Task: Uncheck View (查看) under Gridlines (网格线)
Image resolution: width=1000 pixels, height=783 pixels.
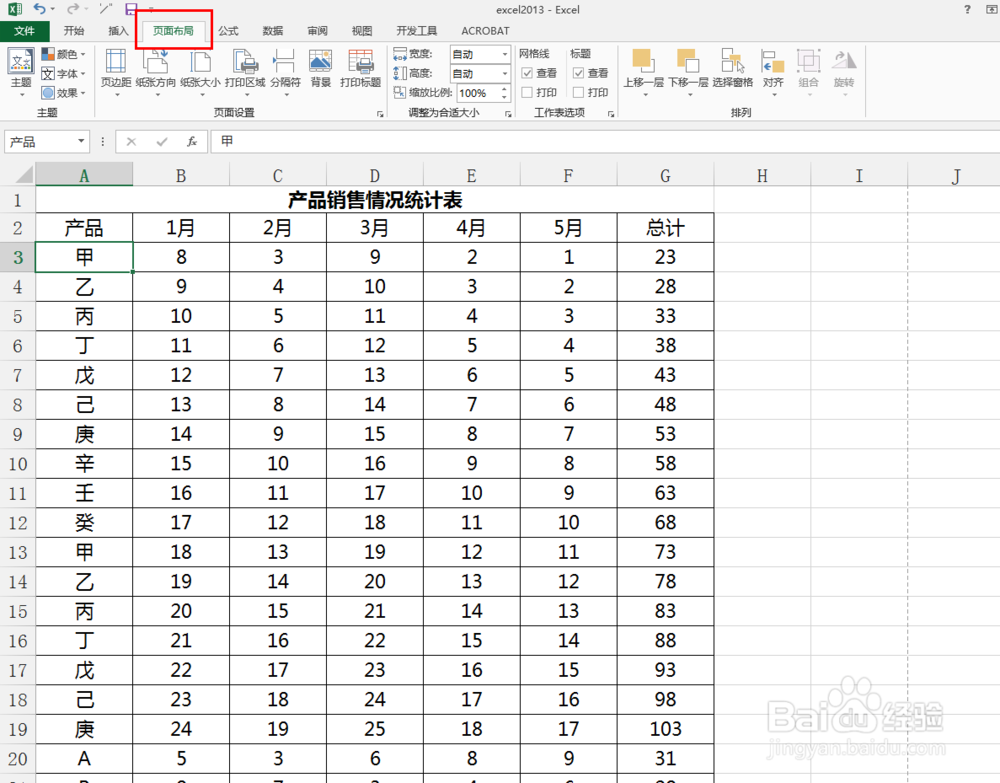Action: coord(528,72)
